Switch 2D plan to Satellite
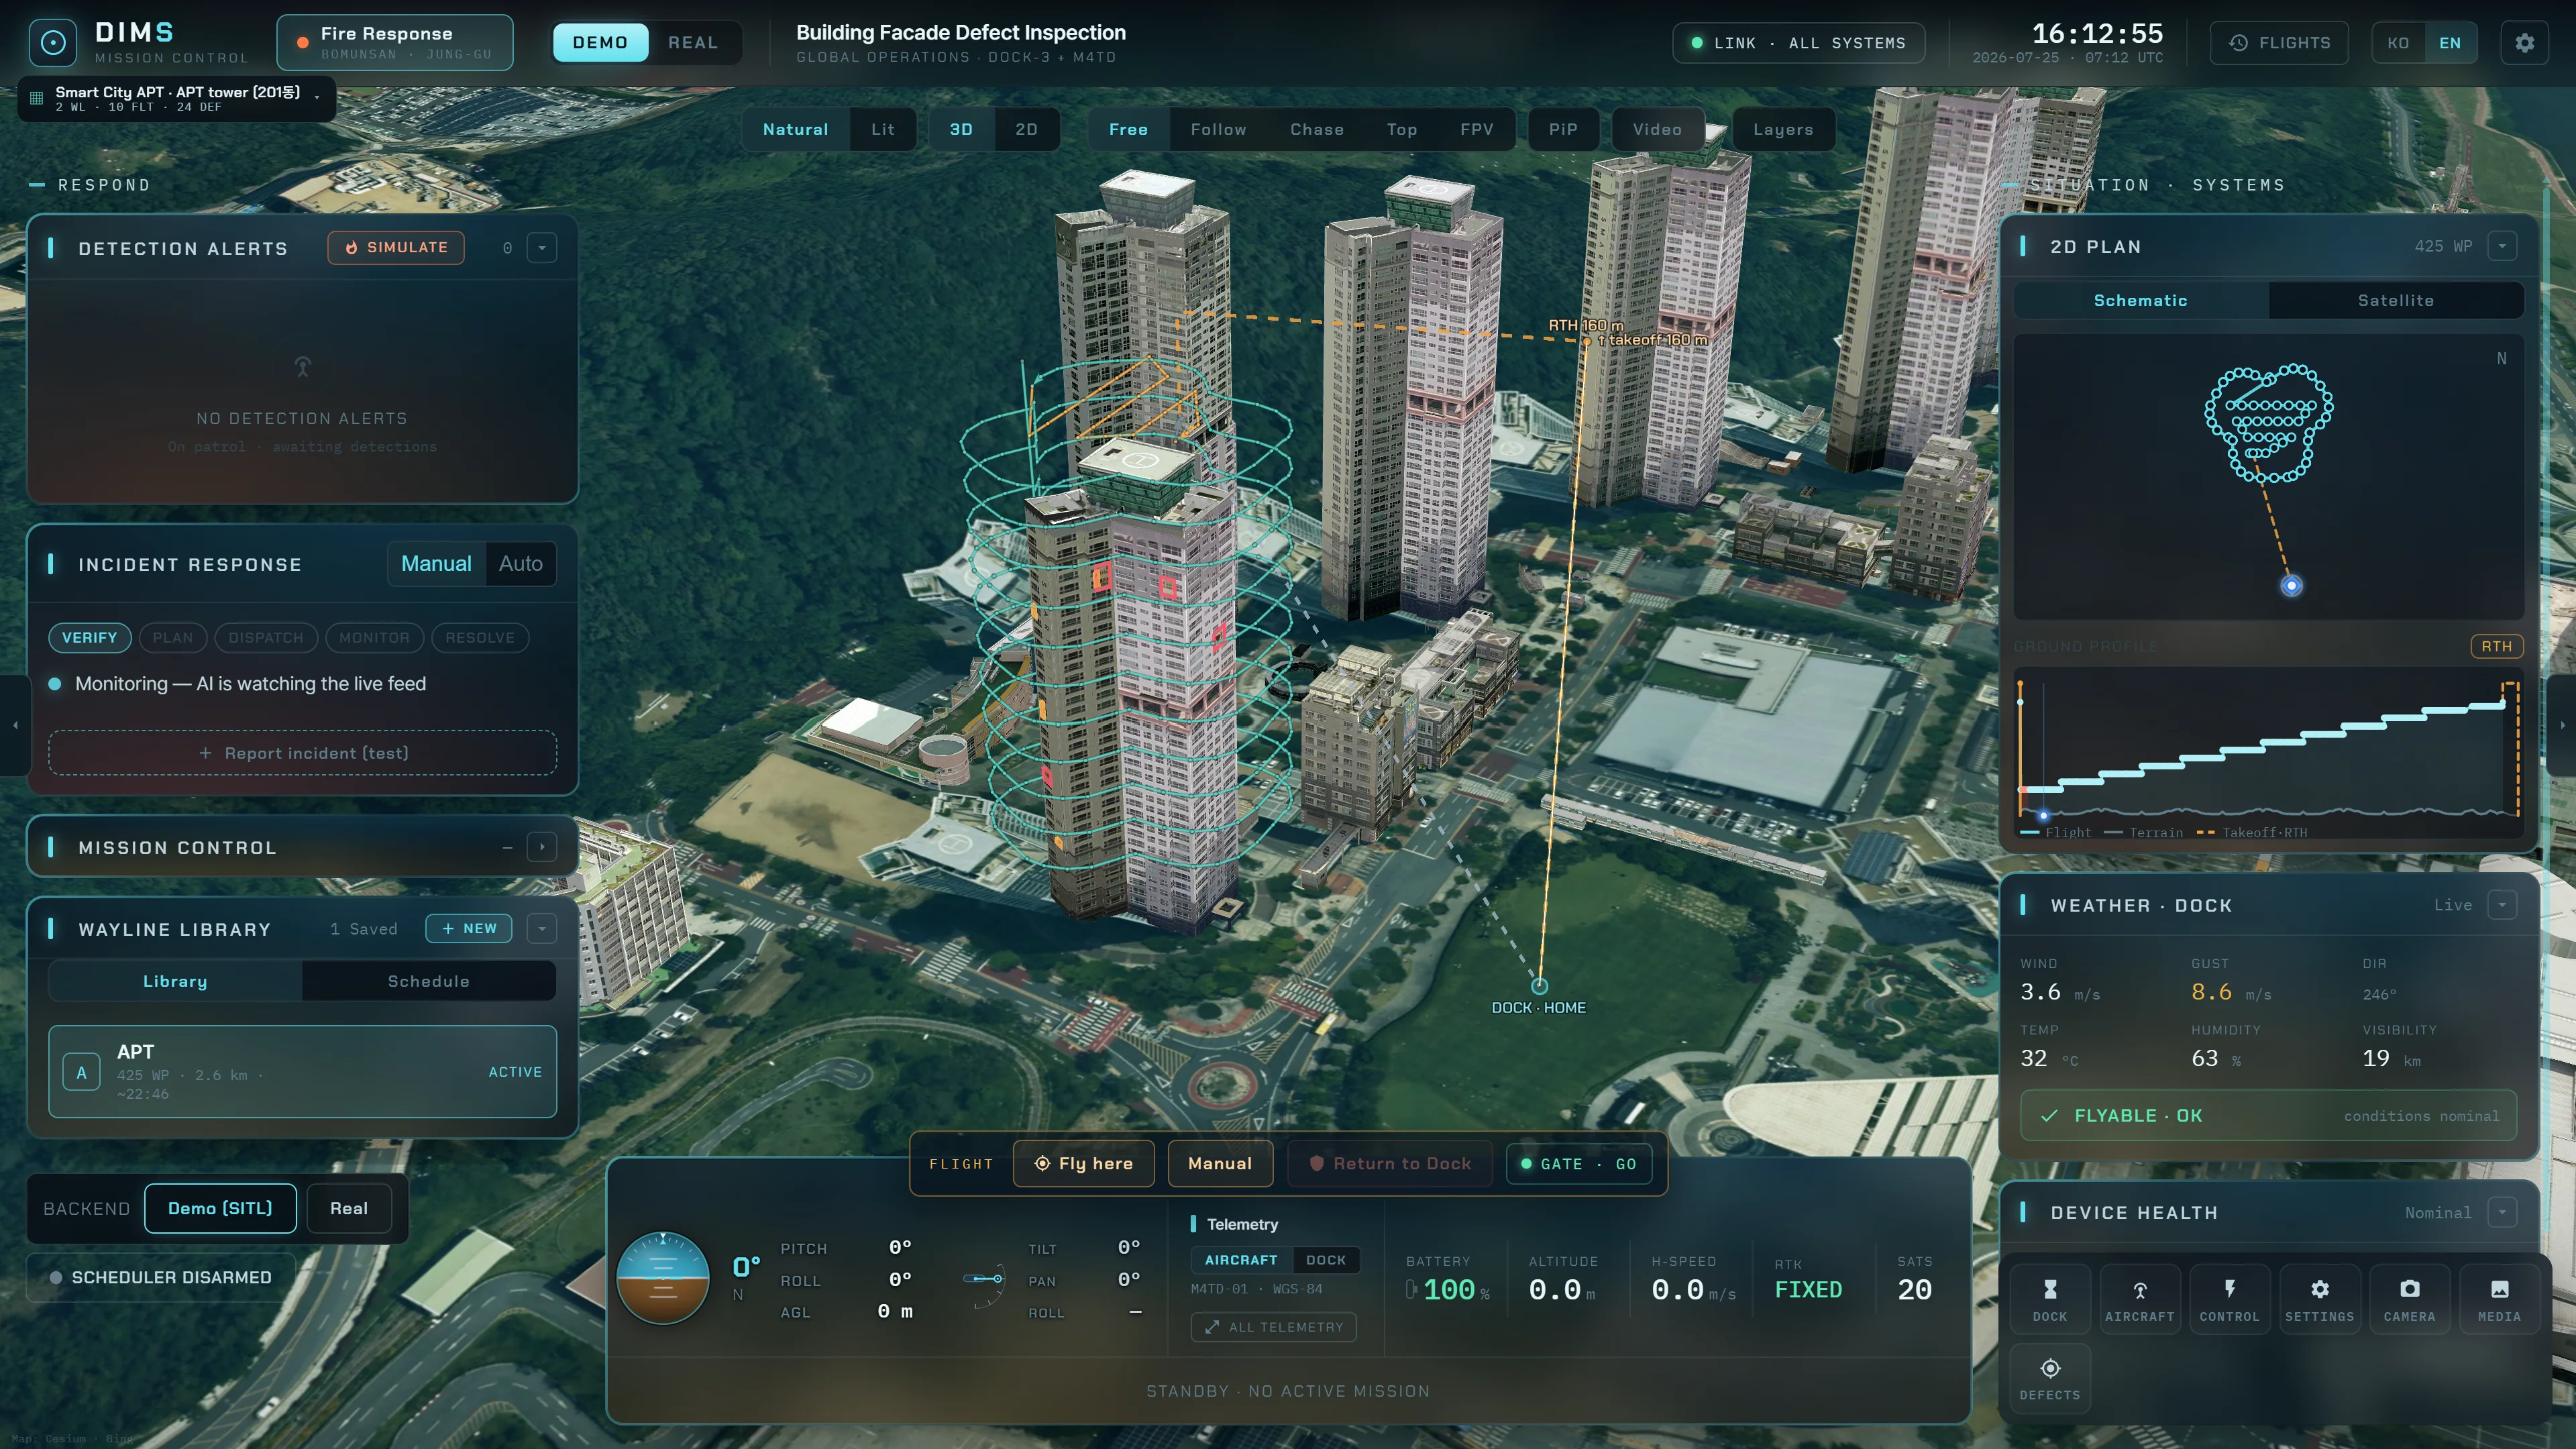The image size is (2576, 1449). tap(2395, 300)
